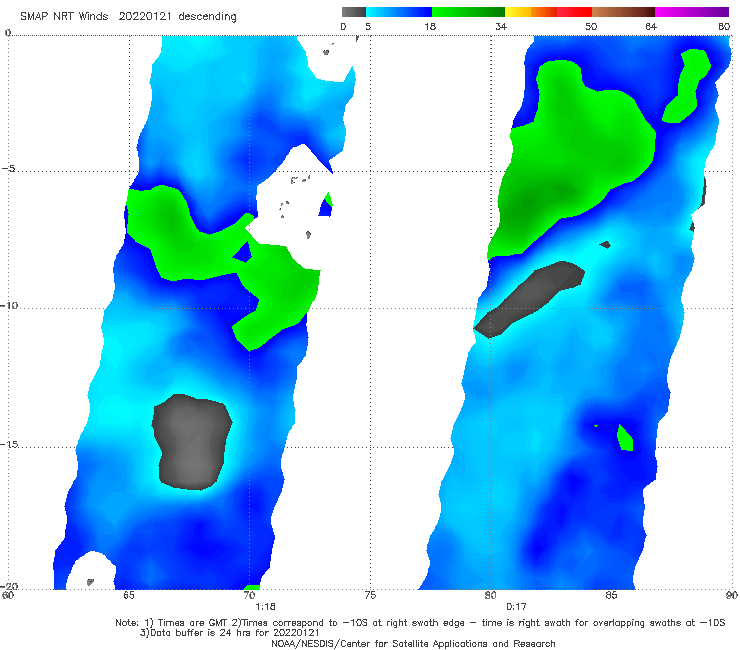Click the brown 50-64 color bar segment
Screen dimensions: 740x650
(623, 12)
